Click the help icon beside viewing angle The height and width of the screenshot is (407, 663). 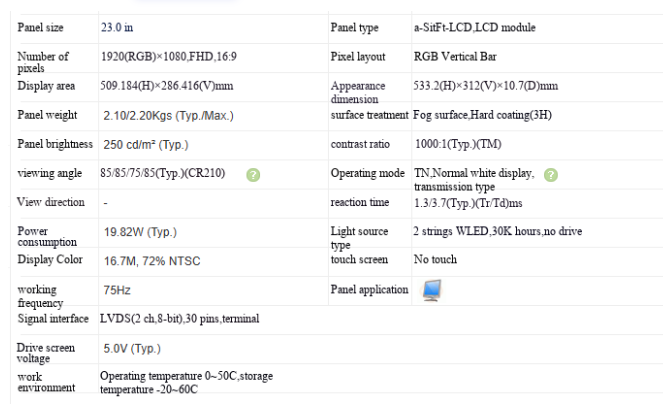[253, 175]
